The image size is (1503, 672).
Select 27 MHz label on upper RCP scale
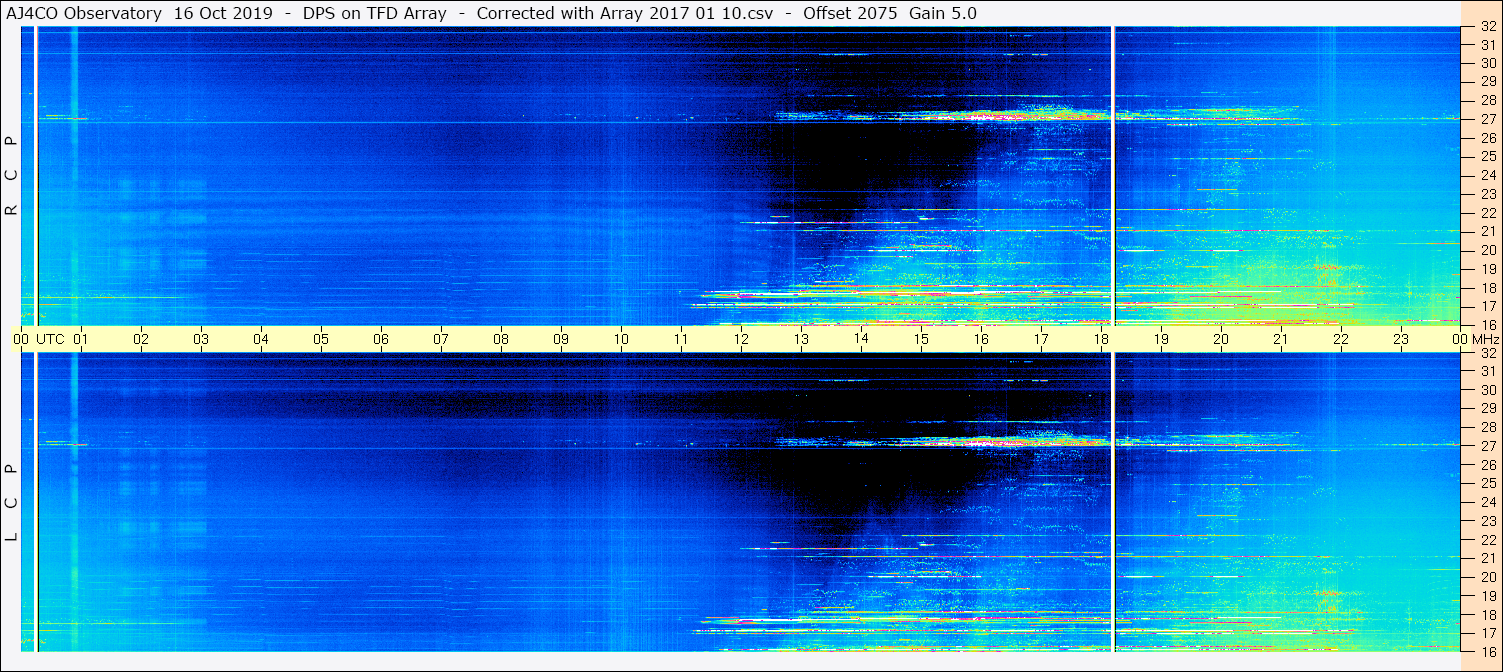[1487, 119]
